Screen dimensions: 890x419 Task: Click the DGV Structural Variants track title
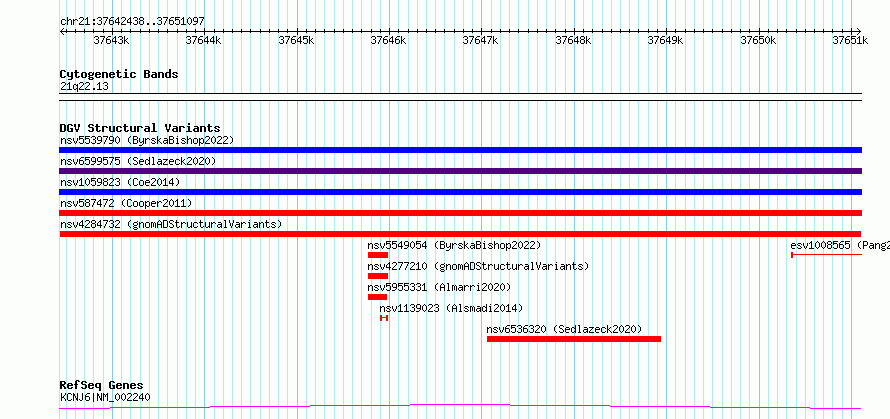pyautogui.click(x=140, y=128)
